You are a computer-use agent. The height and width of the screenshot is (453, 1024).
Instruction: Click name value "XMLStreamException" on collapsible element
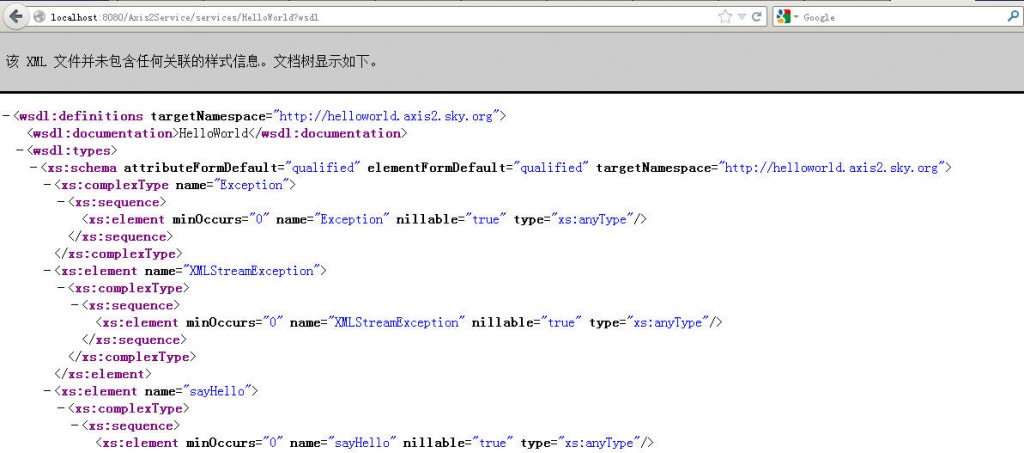tap(251, 271)
